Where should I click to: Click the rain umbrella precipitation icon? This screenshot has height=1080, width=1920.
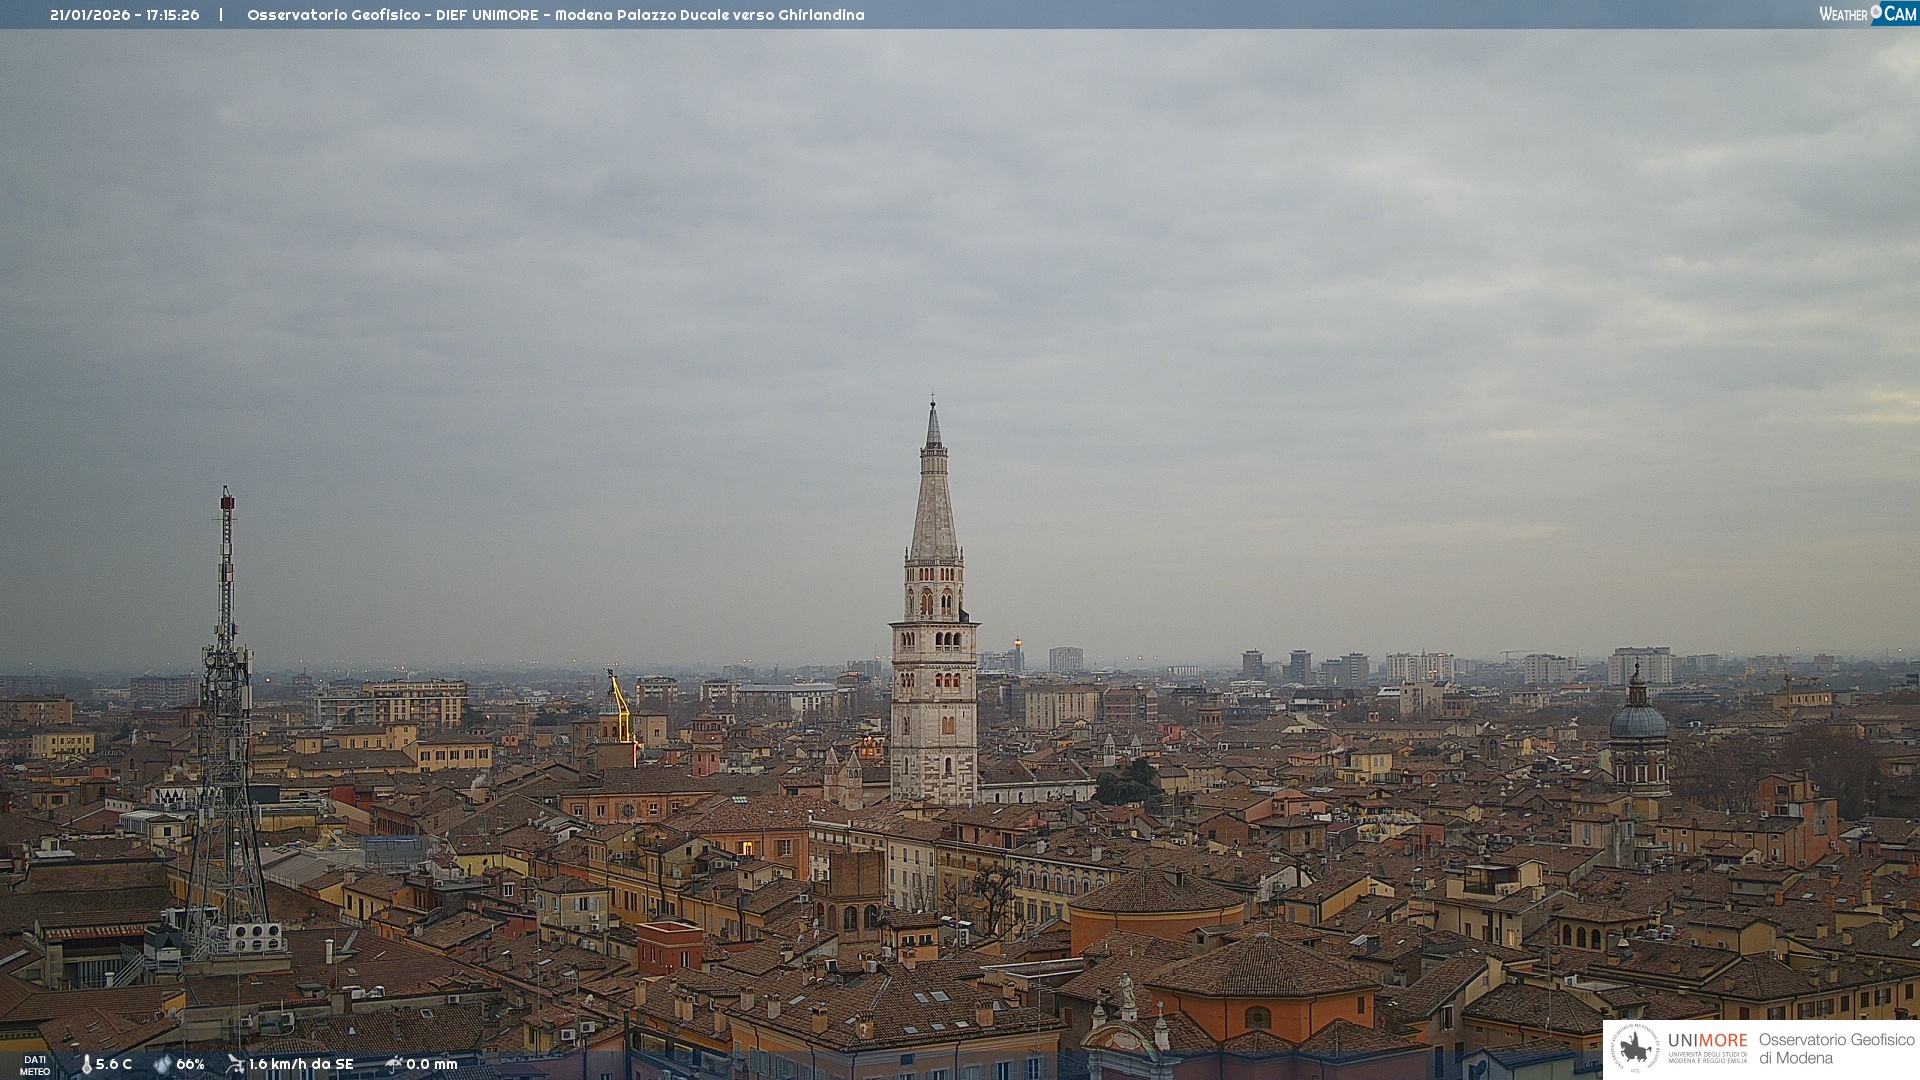394,1064
